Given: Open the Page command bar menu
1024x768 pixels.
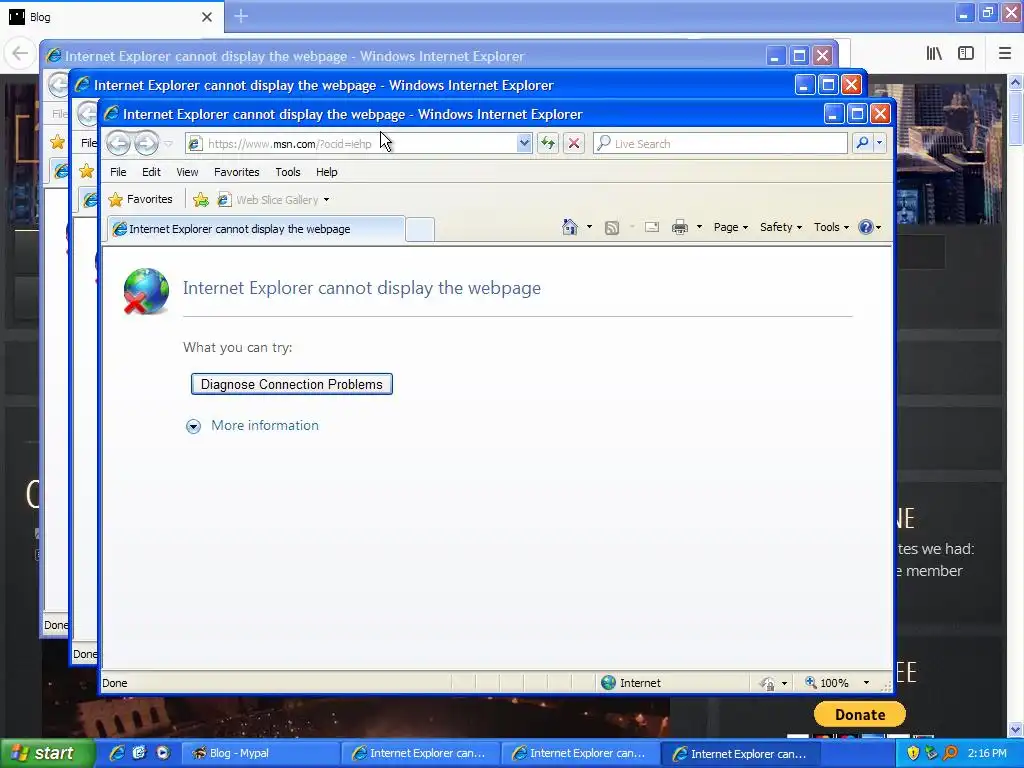Looking at the screenshot, I should 731,227.
